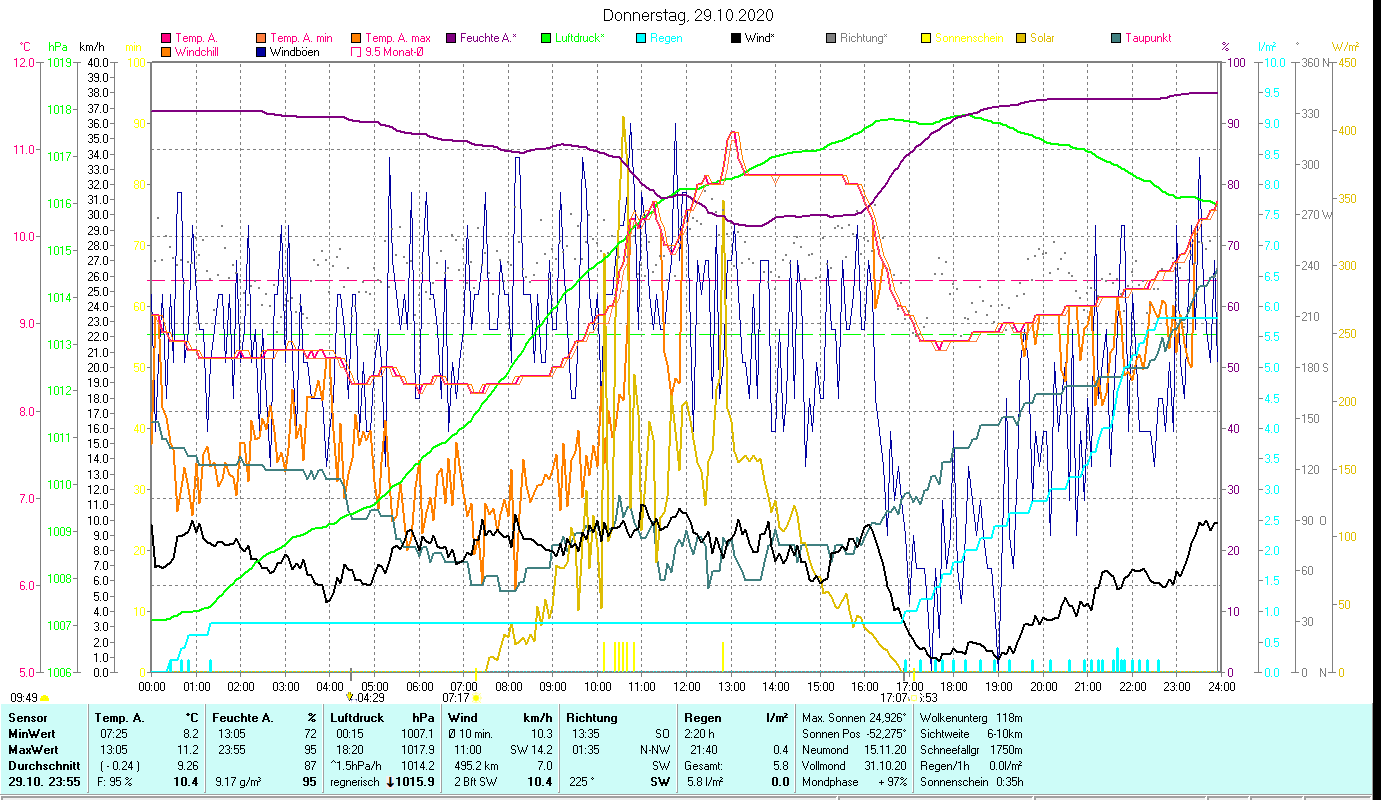Click the sunrise sun icon beside 07:17
The image size is (1381, 800).
pyautogui.click(x=476, y=698)
